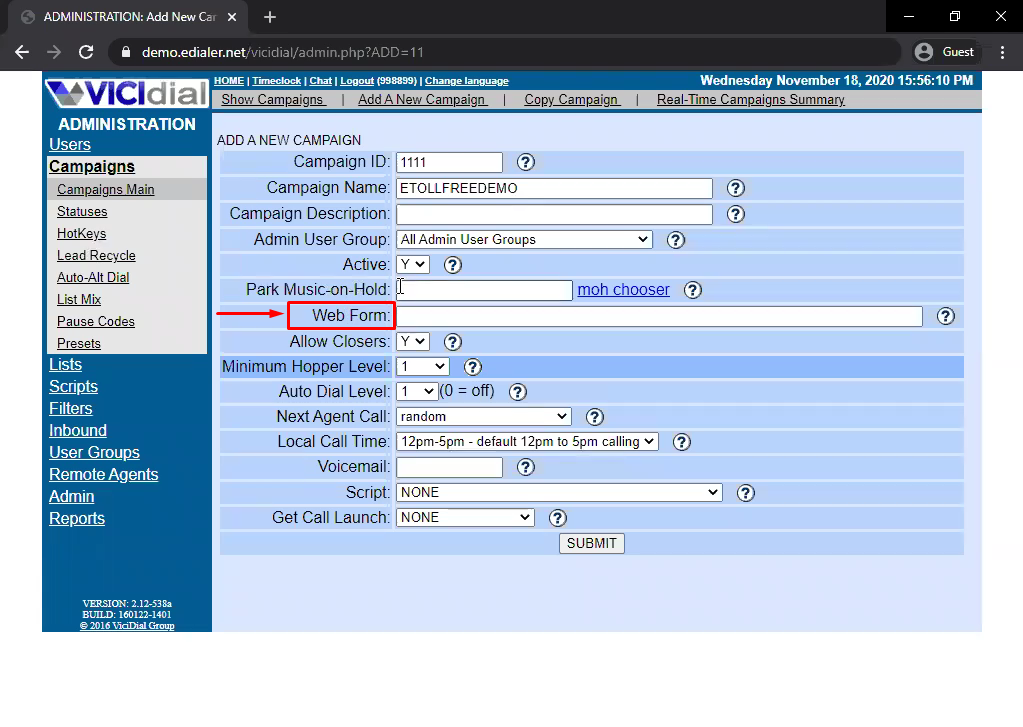Show help for Web Form field
The width and height of the screenshot is (1023, 727).
coord(945,316)
